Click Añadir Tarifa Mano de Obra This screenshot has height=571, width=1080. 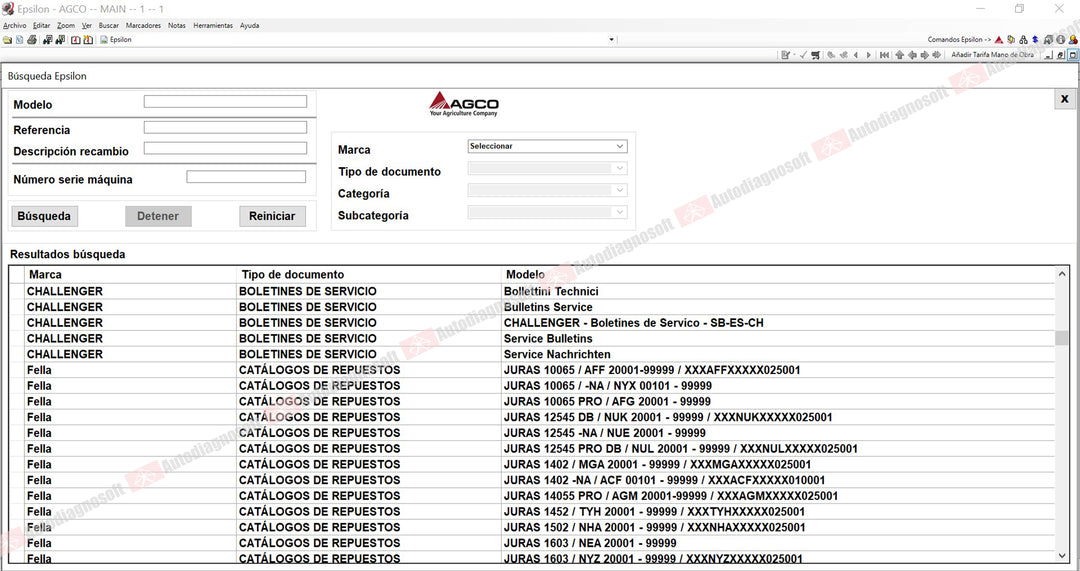pos(993,55)
